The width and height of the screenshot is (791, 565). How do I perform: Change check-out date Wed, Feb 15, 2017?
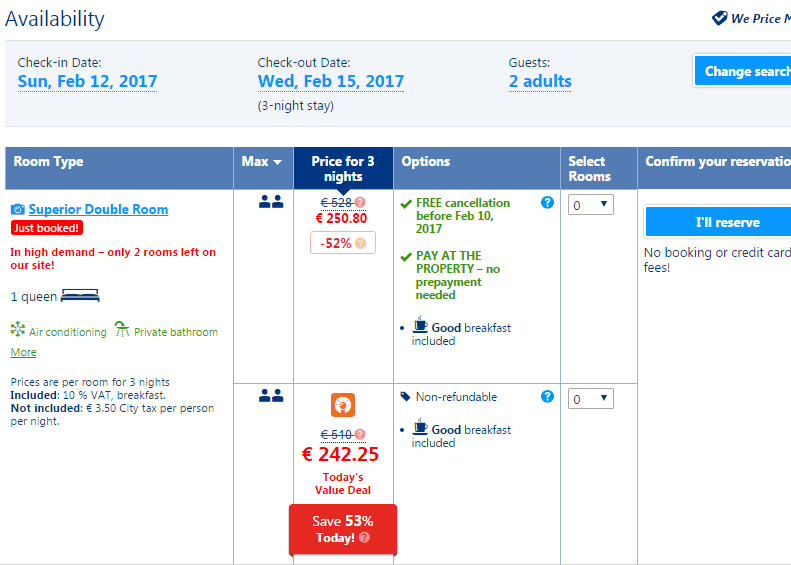click(330, 82)
